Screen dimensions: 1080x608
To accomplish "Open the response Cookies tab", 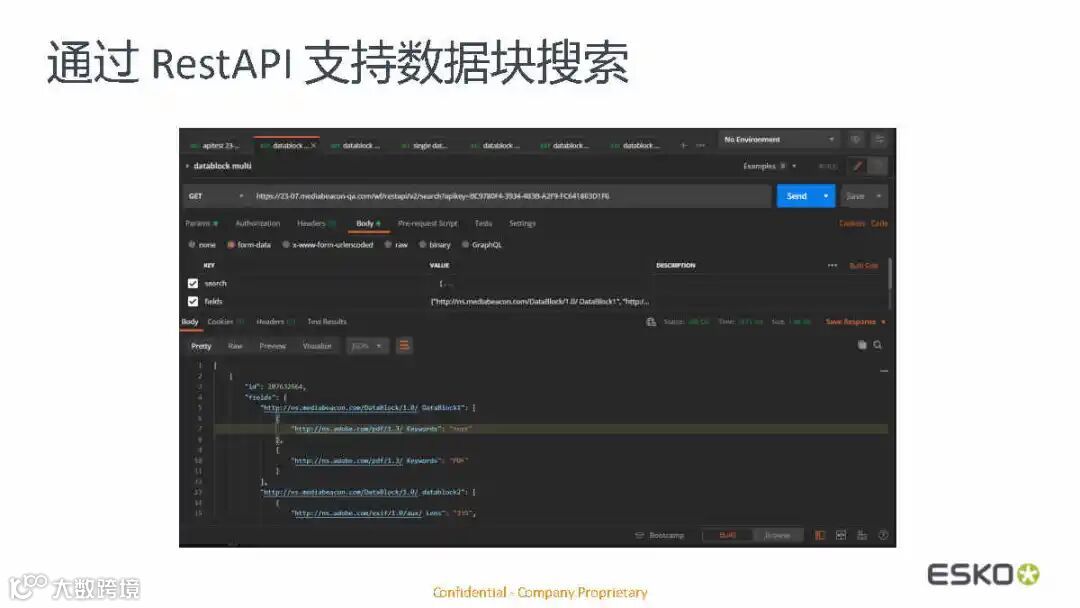I will pos(225,322).
